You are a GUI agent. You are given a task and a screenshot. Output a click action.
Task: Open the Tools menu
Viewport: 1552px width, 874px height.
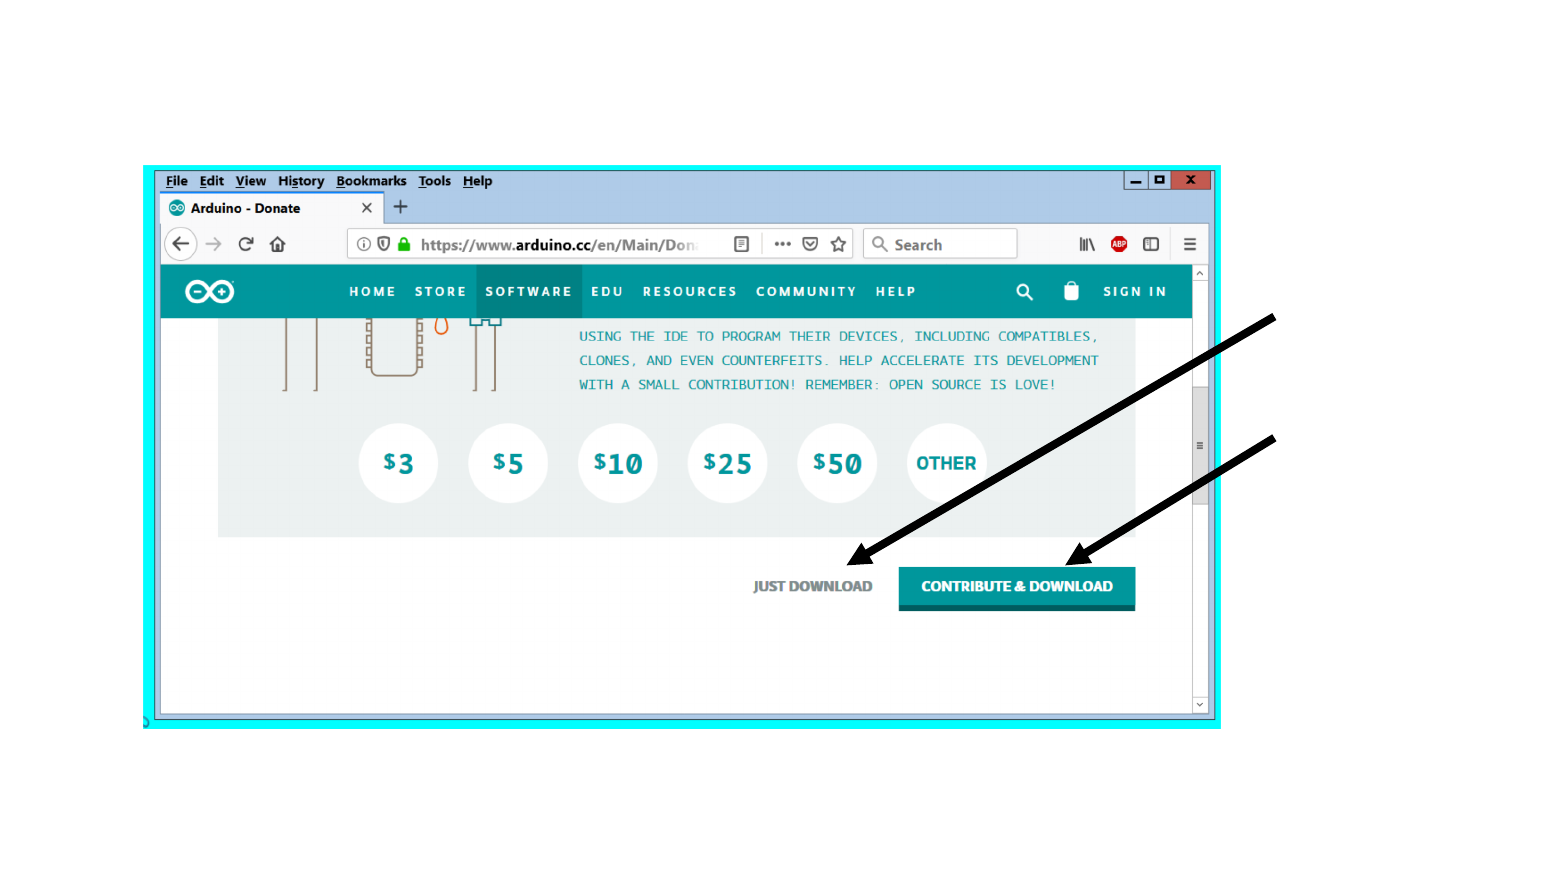[x=434, y=181]
